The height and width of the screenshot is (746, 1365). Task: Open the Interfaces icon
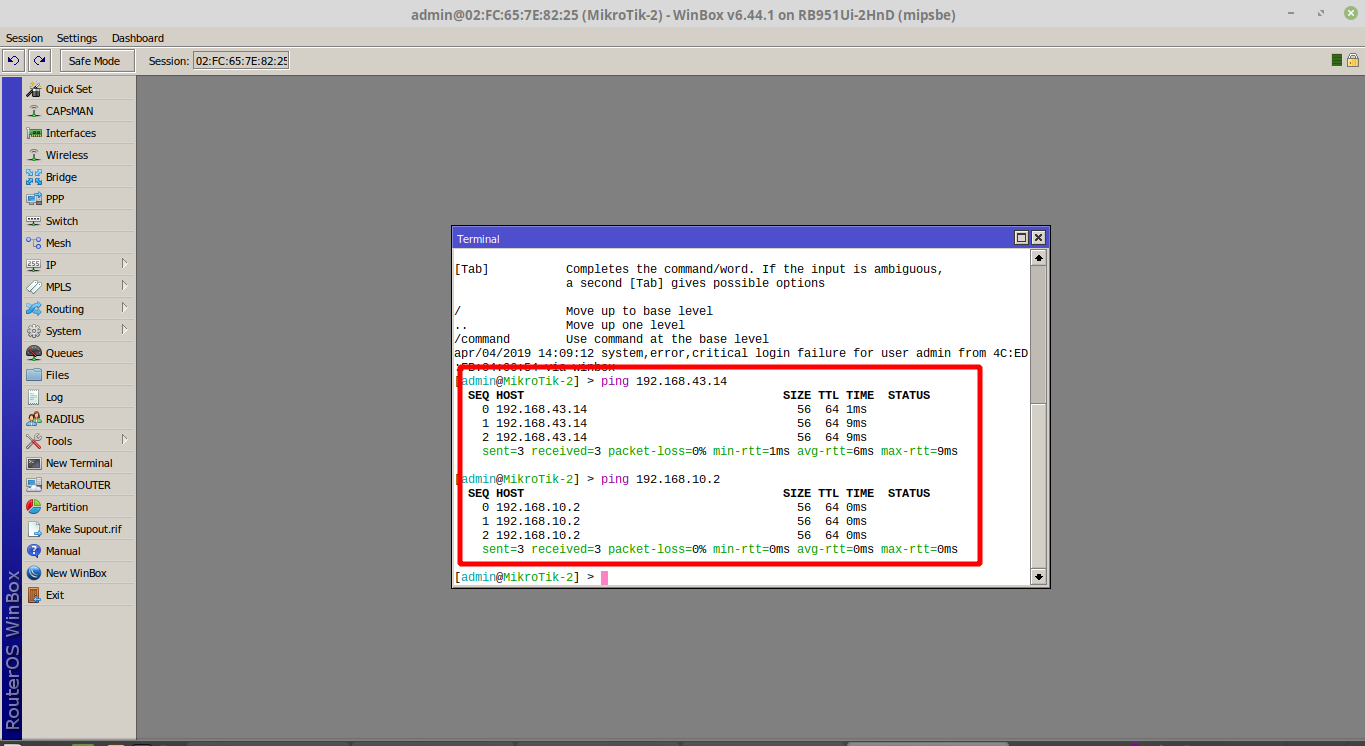pos(34,133)
